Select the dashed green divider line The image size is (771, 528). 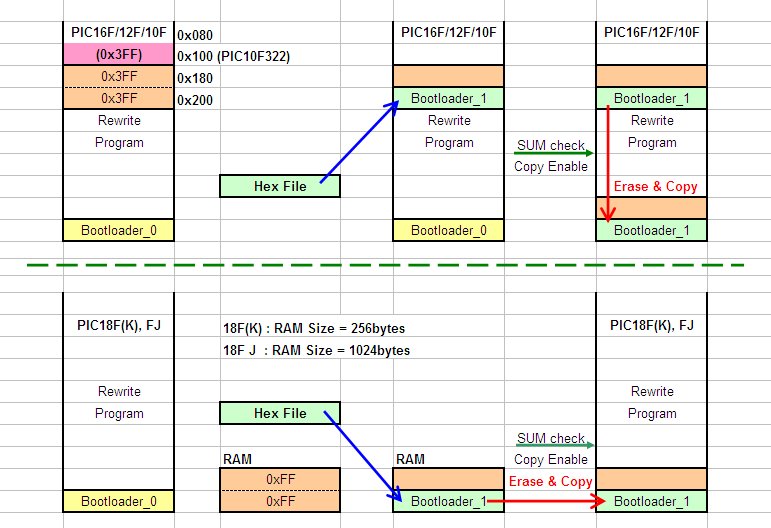click(385, 265)
